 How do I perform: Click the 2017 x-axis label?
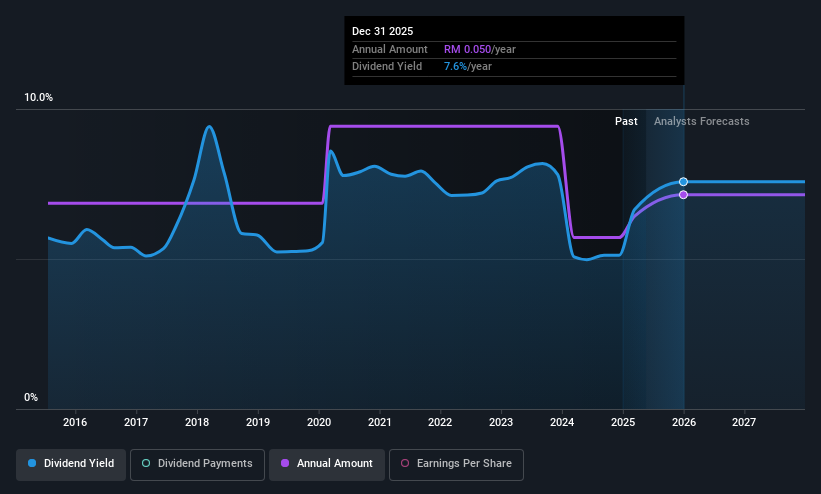click(136, 422)
